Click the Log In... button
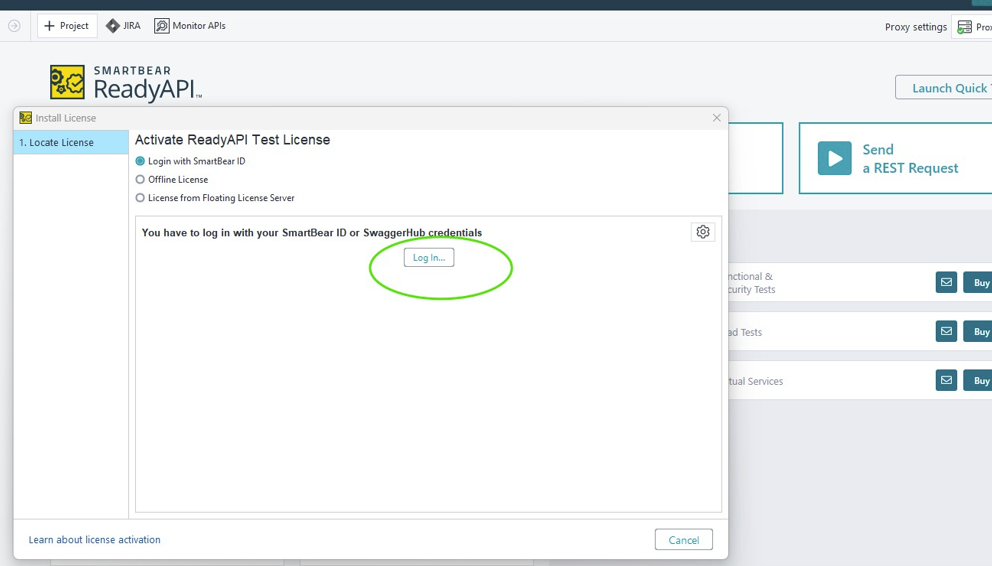 (x=429, y=257)
